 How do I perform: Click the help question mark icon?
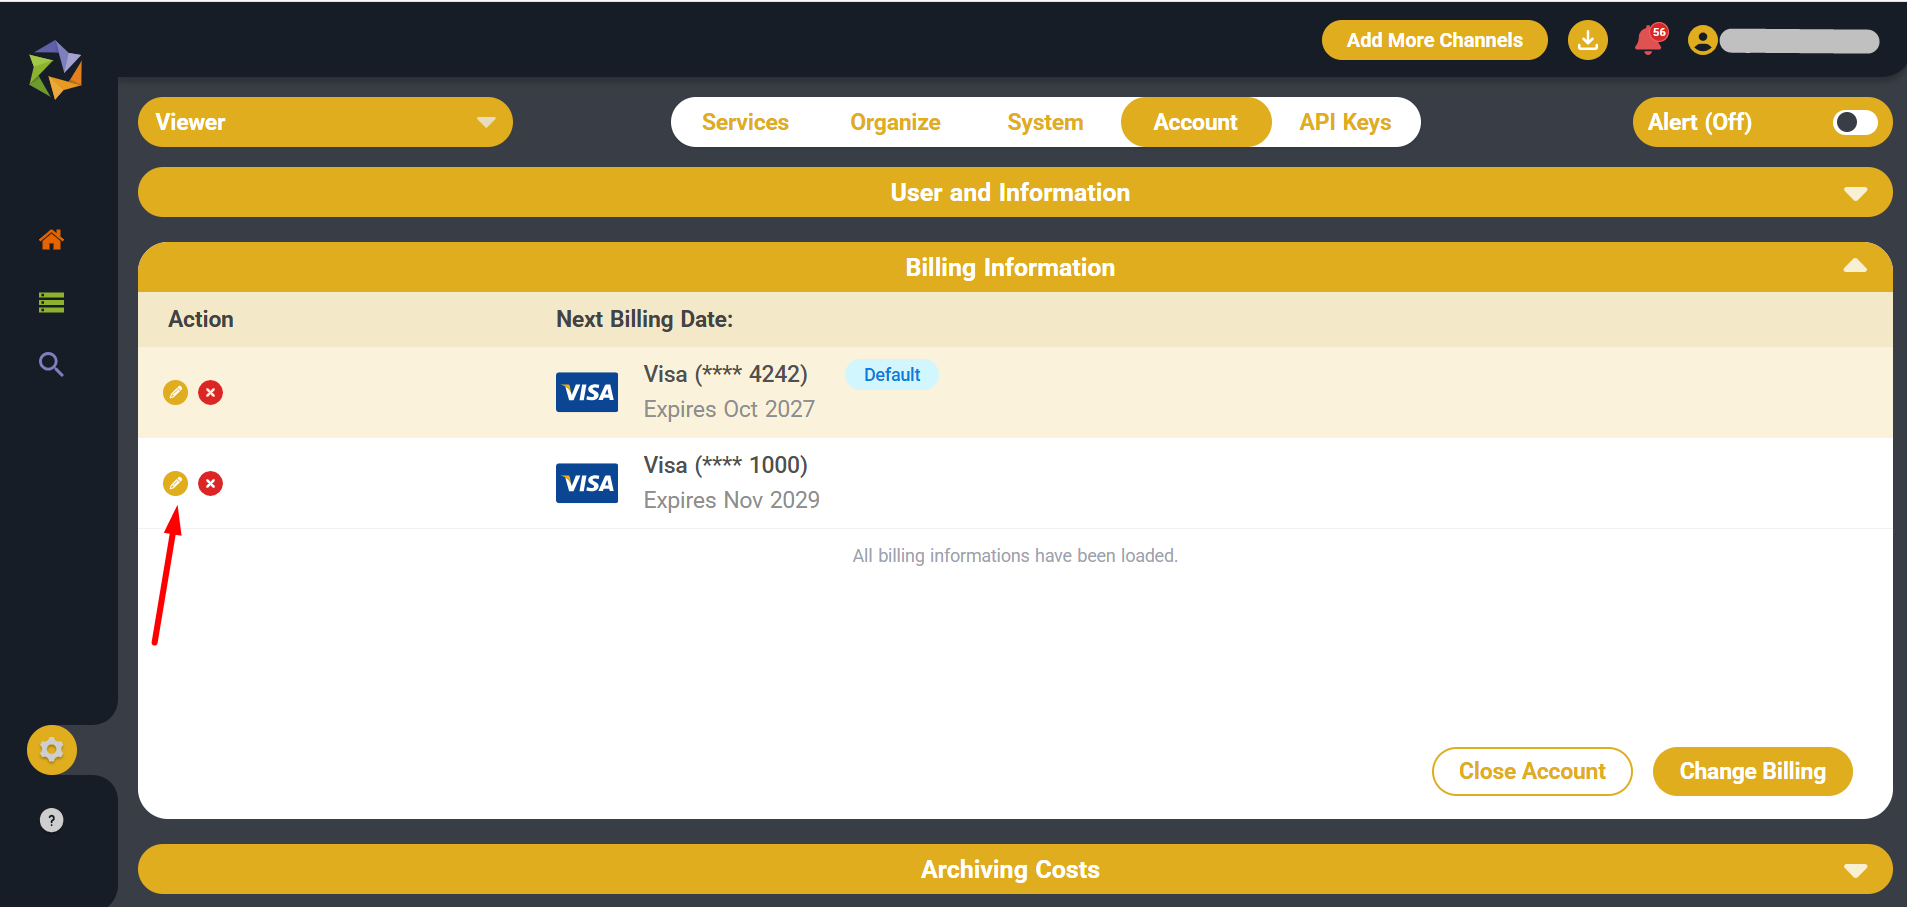pos(51,820)
